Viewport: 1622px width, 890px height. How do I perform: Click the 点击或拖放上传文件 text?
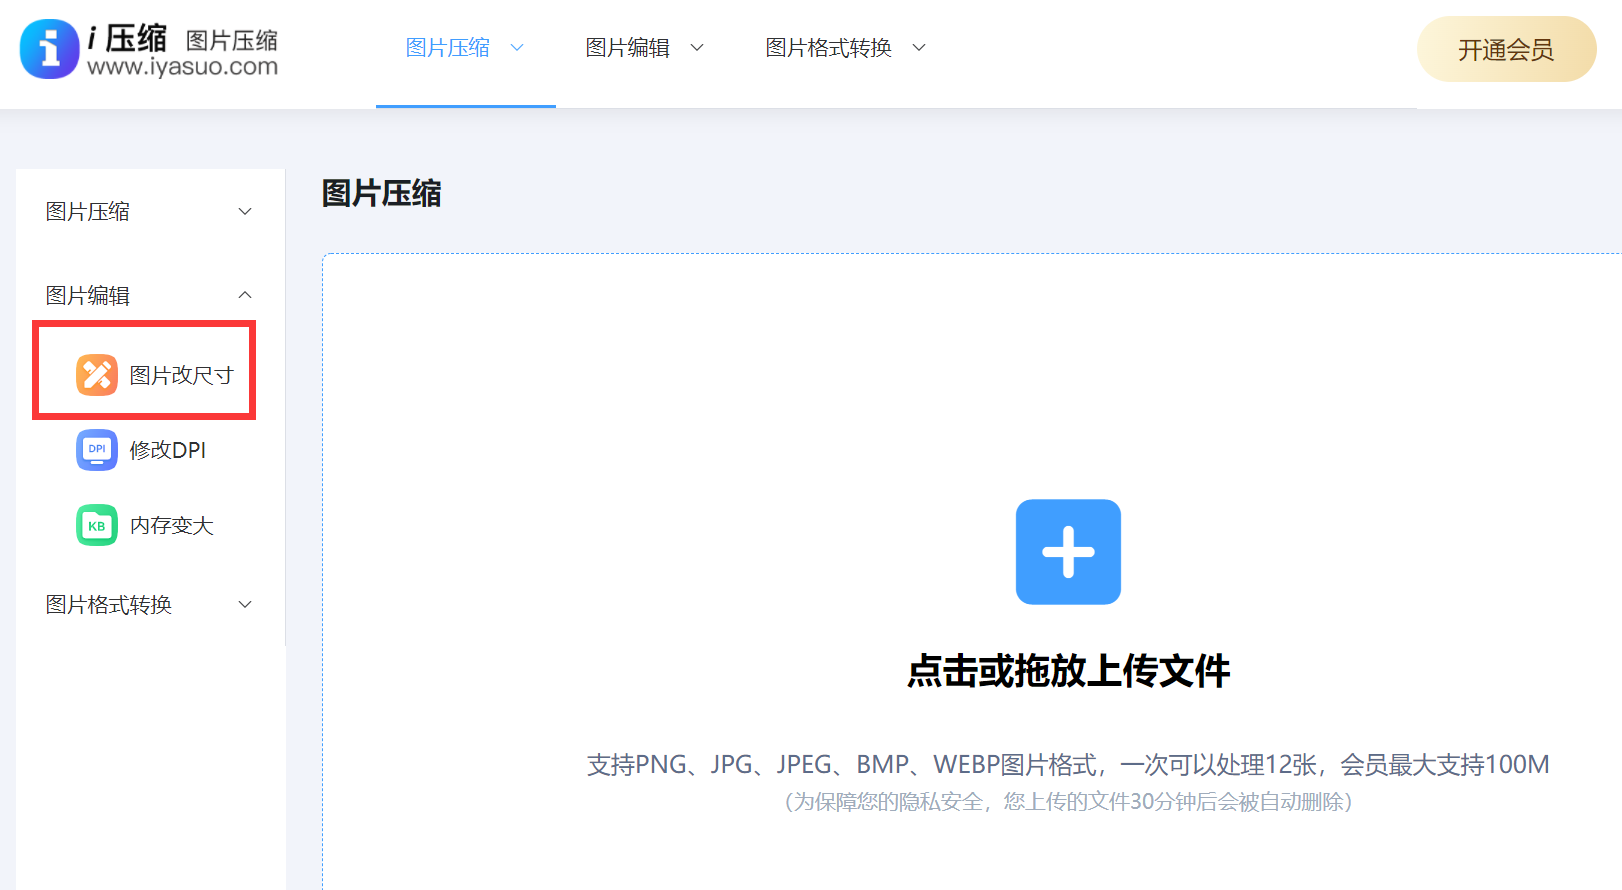[1068, 671]
